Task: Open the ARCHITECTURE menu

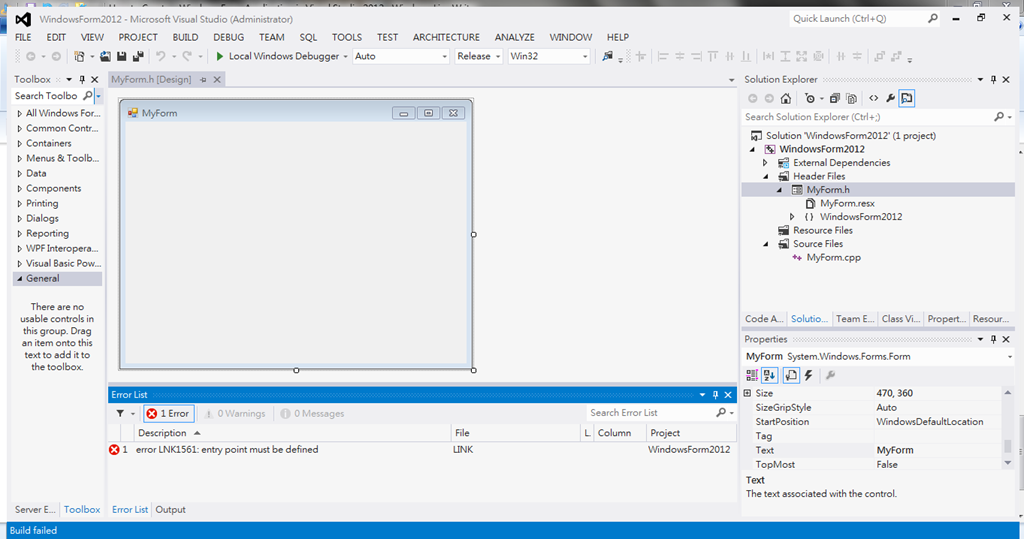Action: tap(446, 37)
